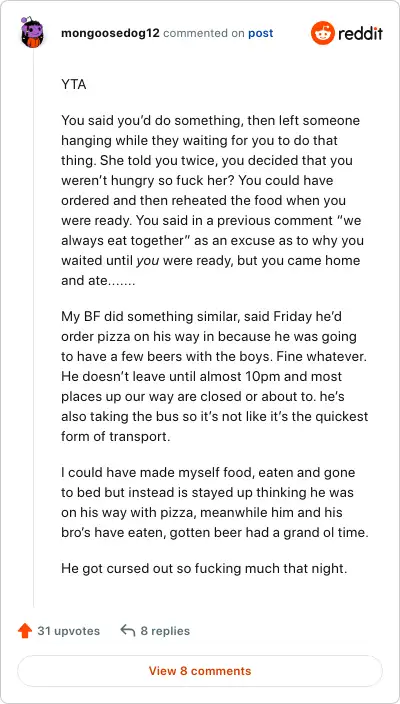Image resolution: width=400 pixels, height=704 pixels.
Task: Click the italicized word "you"
Action: (x=148, y=261)
